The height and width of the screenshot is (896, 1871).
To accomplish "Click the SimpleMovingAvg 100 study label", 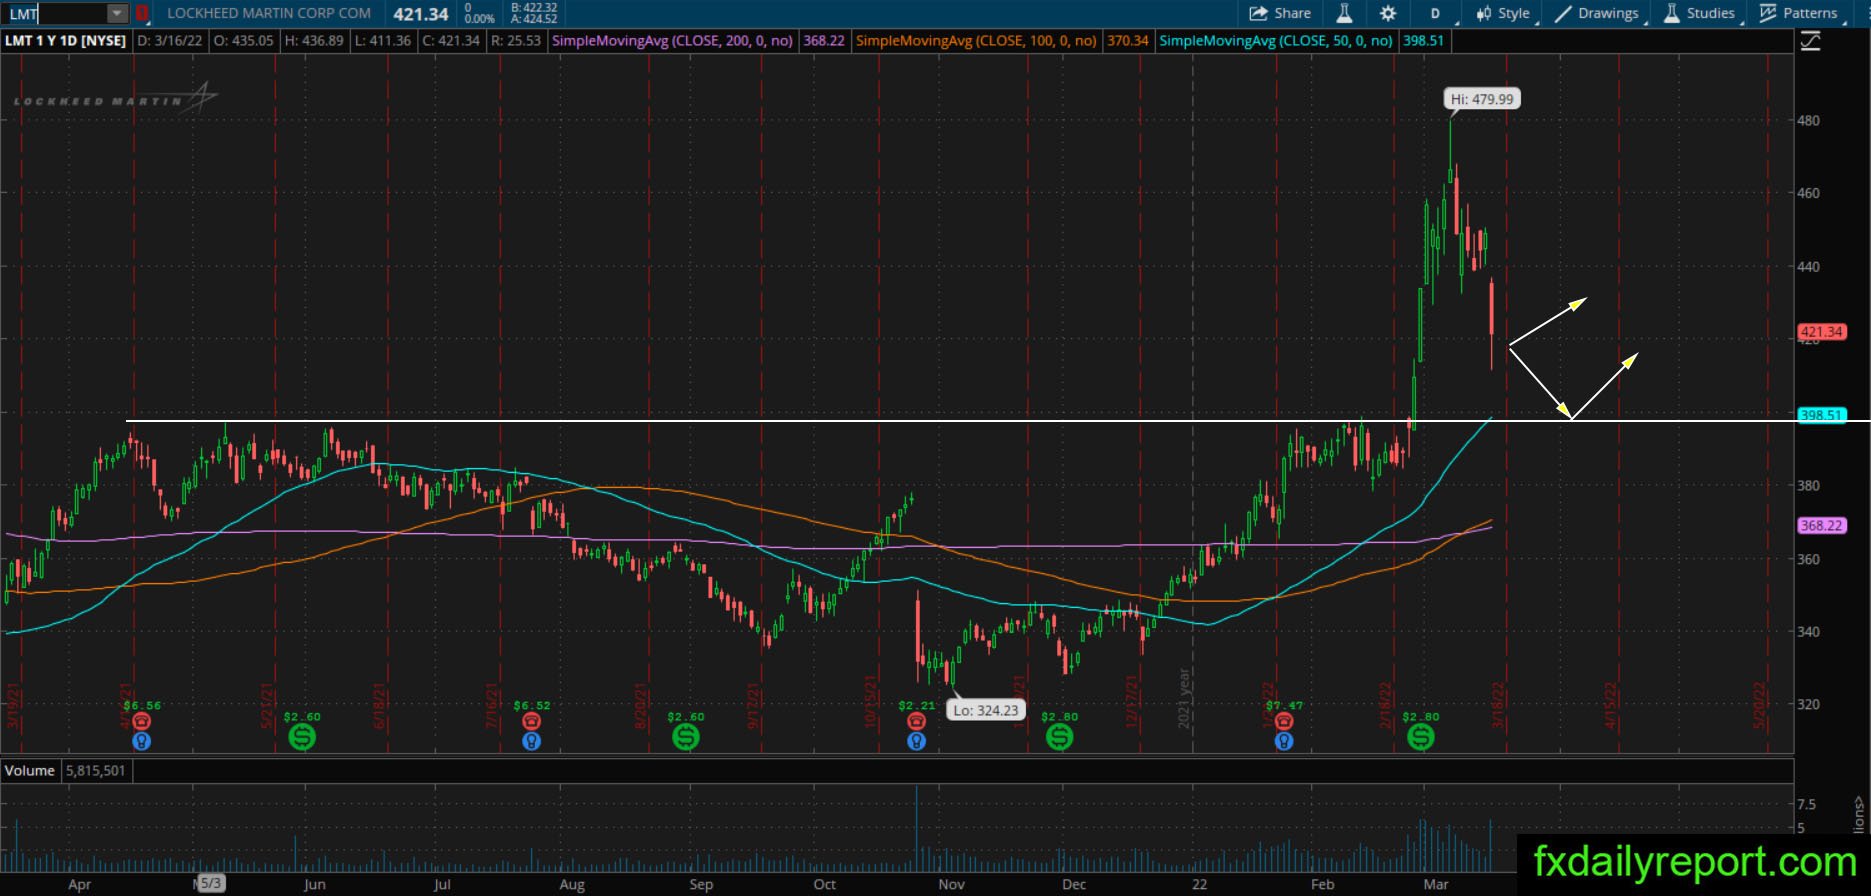I will [x=976, y=41].
